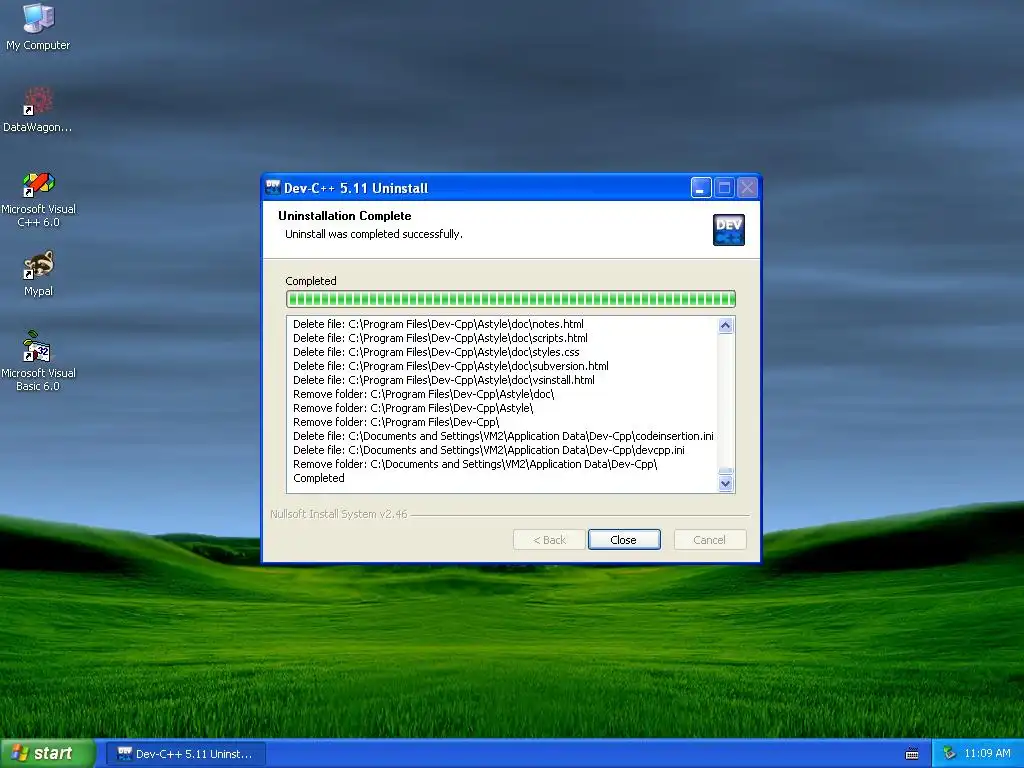Select log line deleting vsinstall.html
Screen dimensions: 1024x768
(444, 380)
